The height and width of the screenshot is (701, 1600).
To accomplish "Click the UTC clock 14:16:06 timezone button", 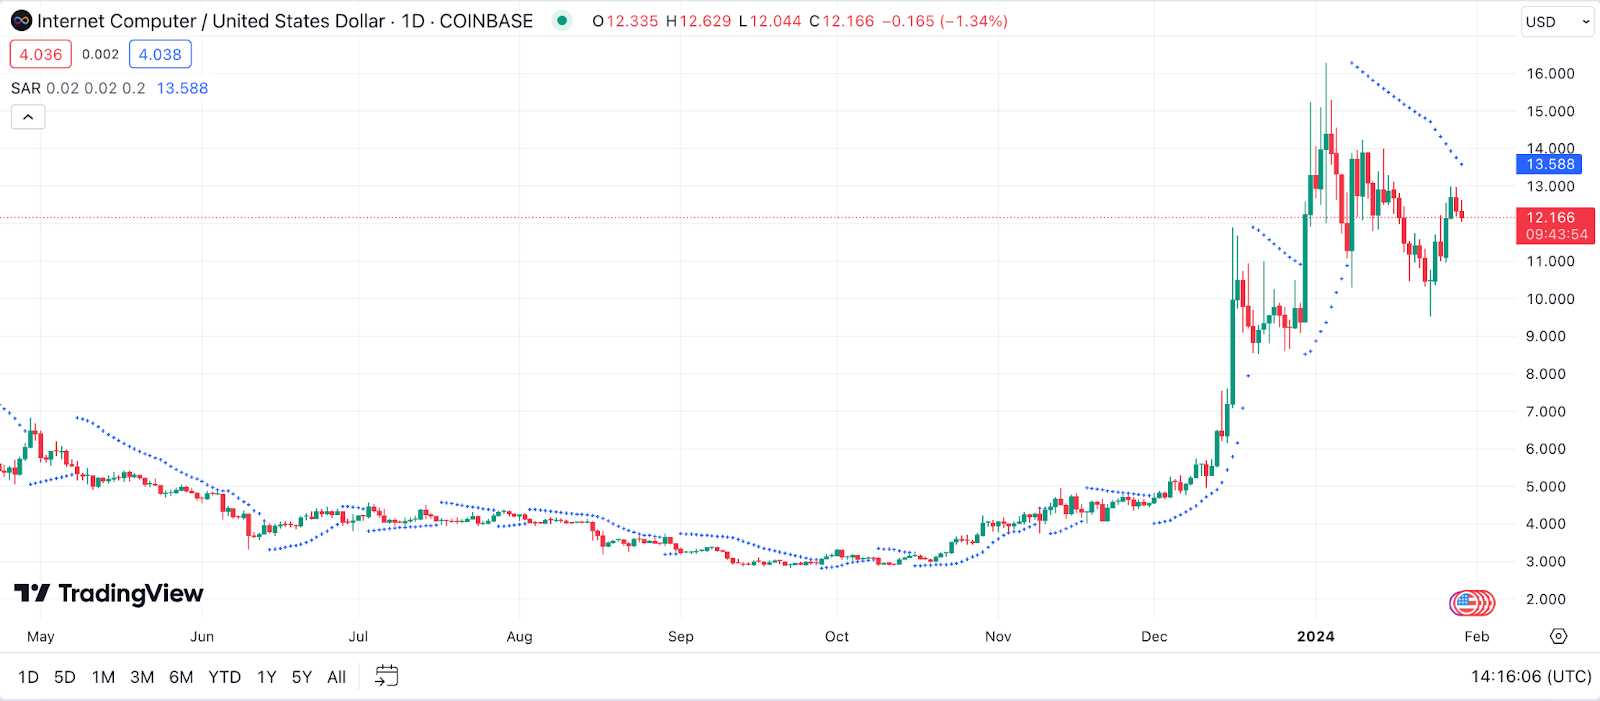I will point(1530,677).
